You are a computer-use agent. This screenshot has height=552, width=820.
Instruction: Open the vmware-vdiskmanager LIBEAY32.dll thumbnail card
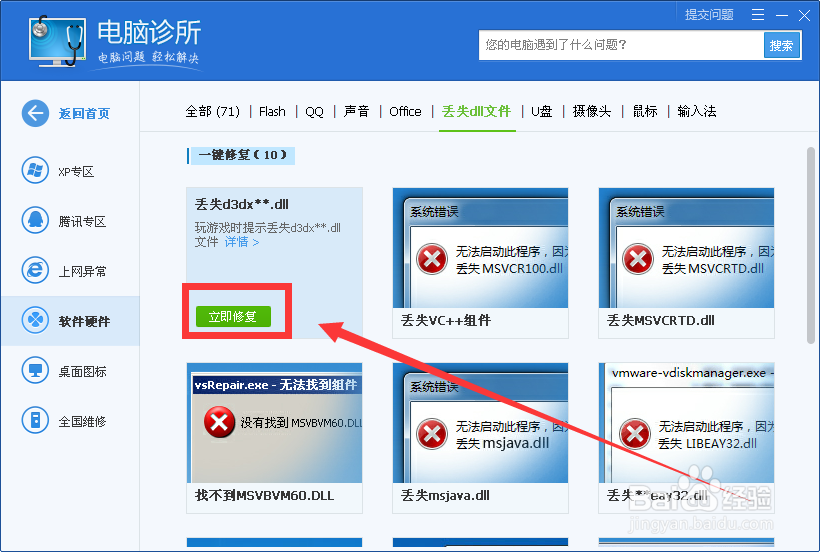pyautogui.click(x=686, y=438)
